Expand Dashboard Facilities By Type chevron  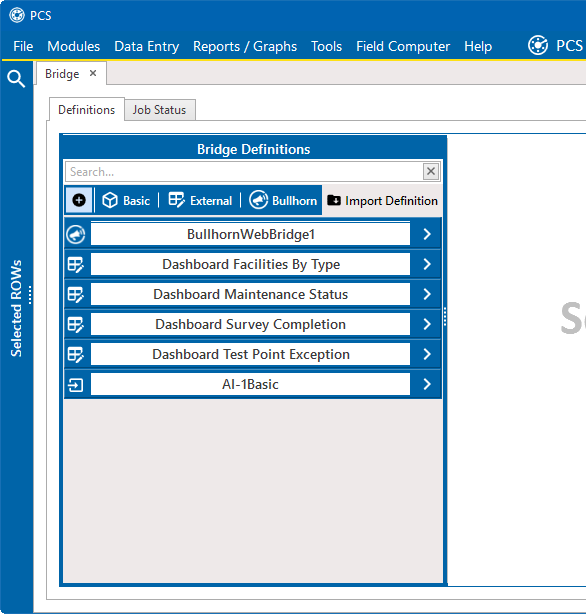(x=427, y=264)
